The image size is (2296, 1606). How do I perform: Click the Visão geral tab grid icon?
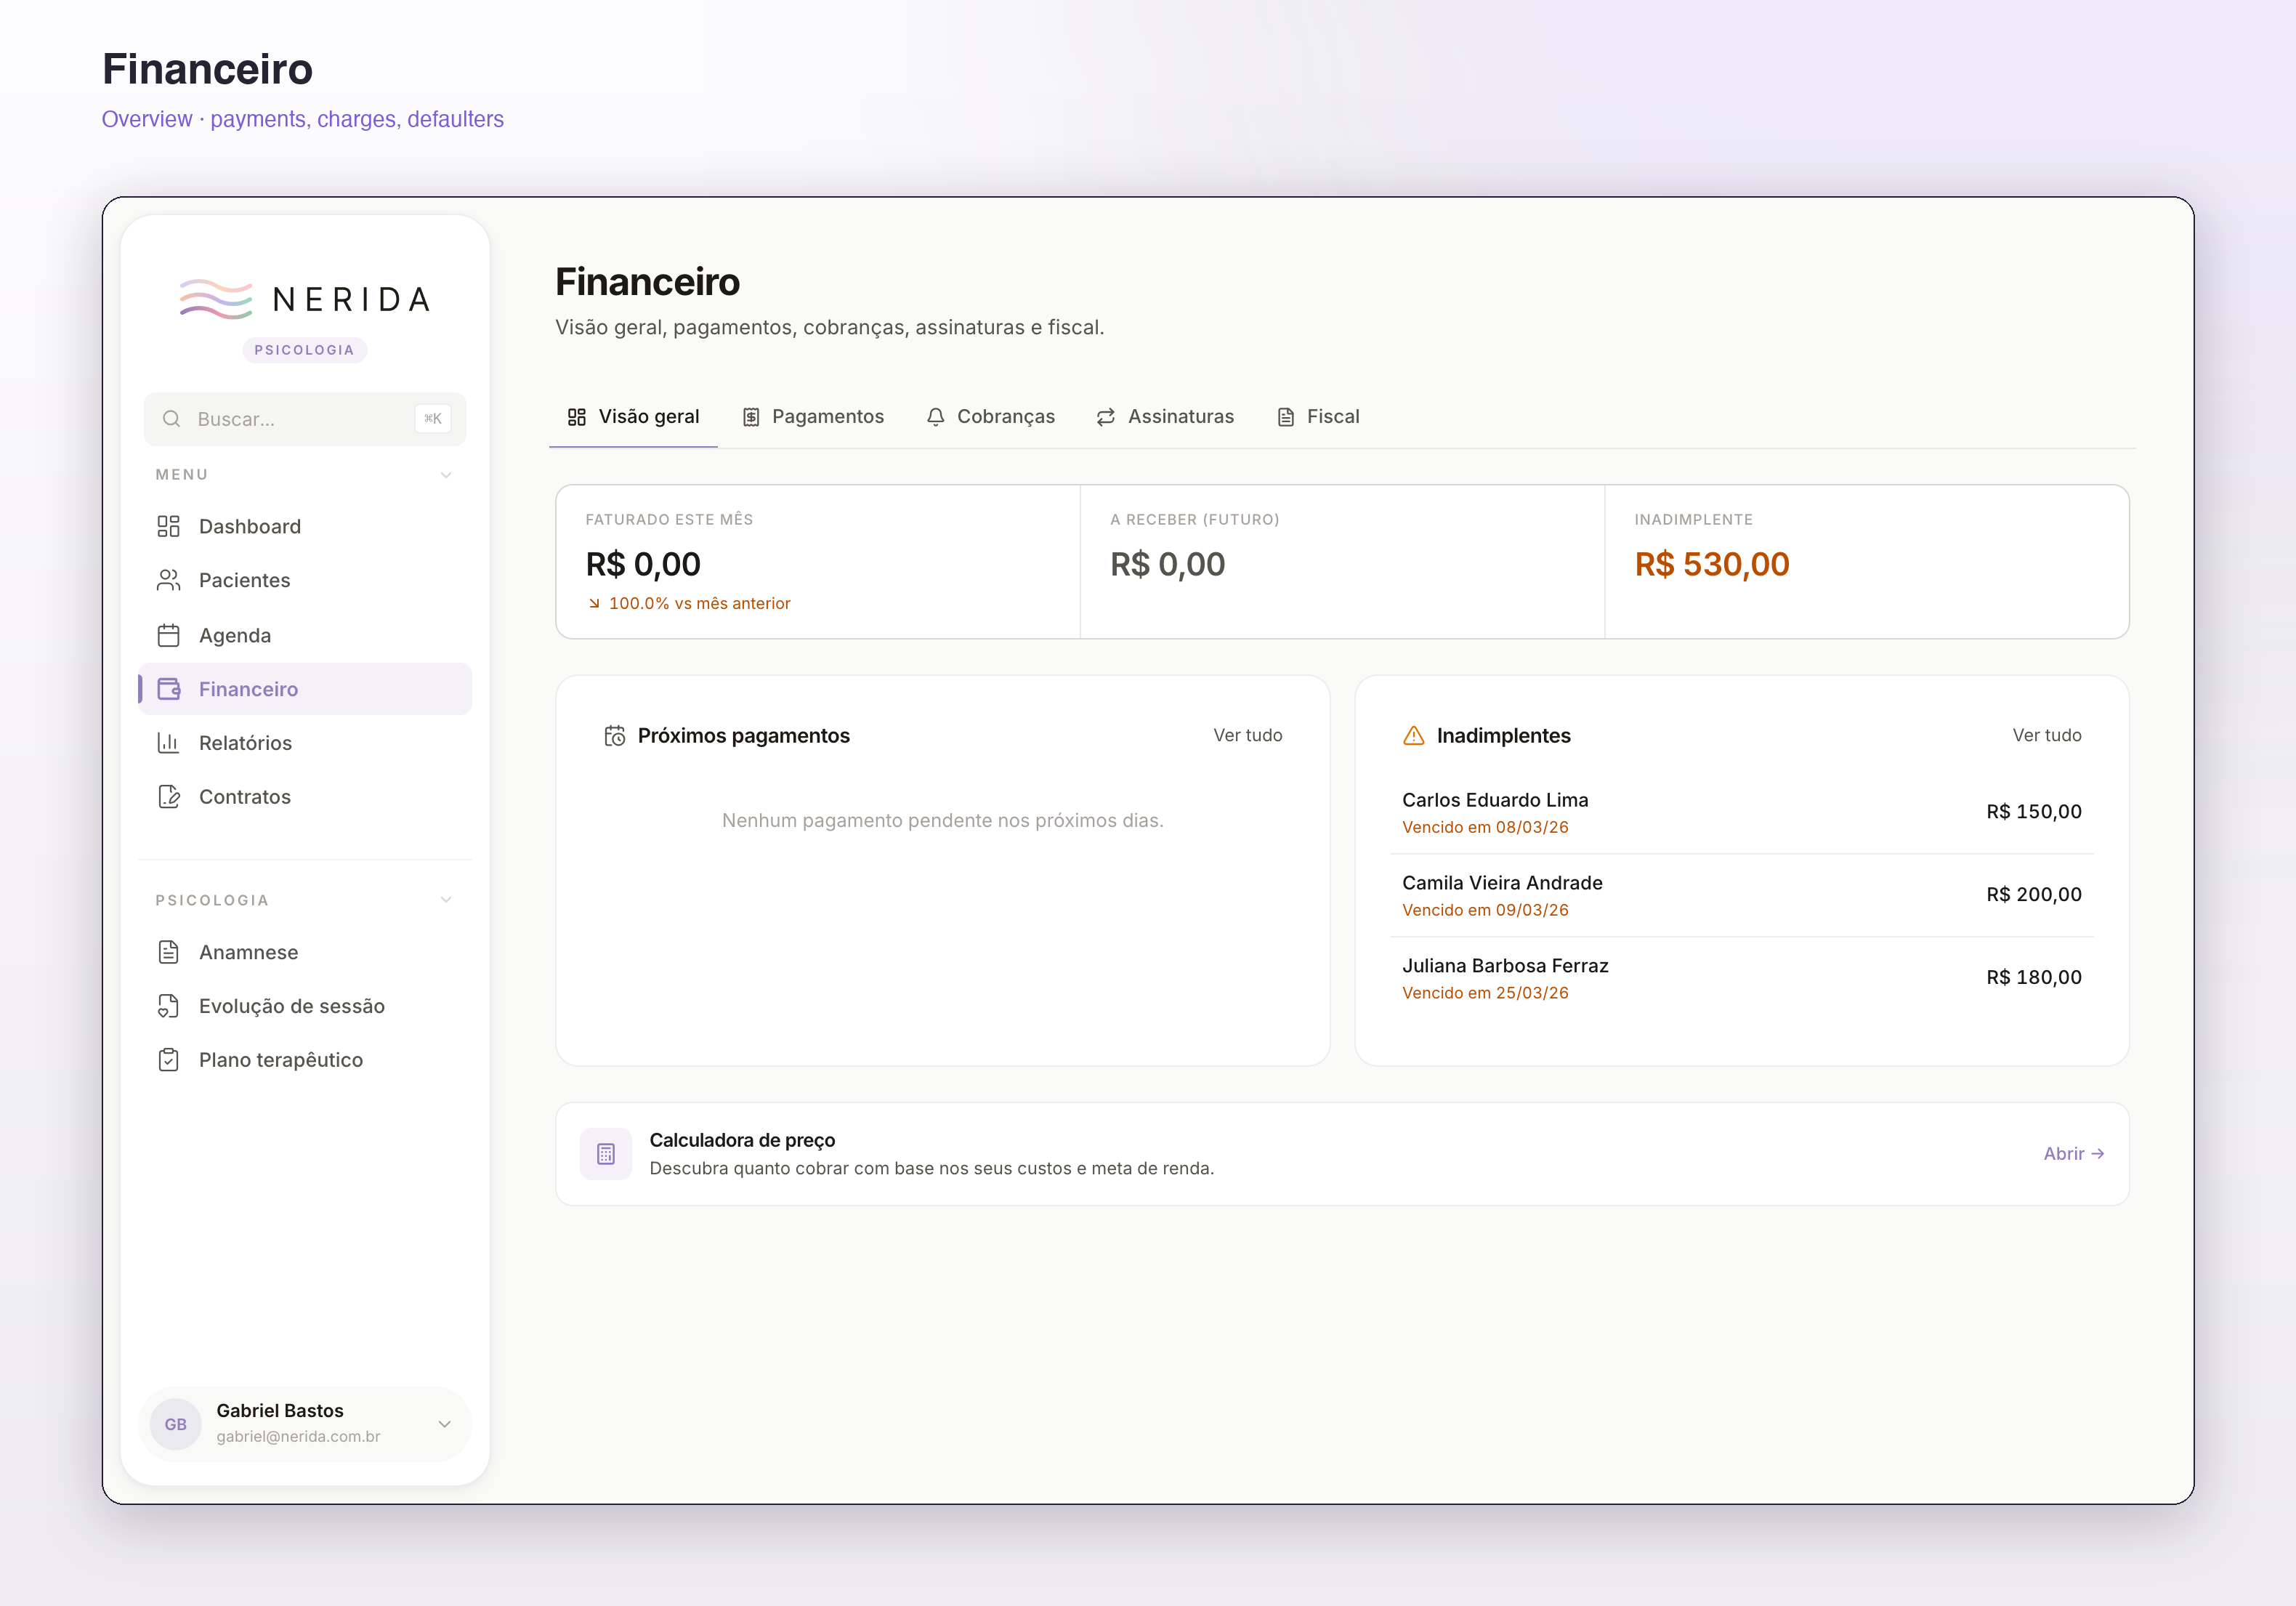coord(577,417)
